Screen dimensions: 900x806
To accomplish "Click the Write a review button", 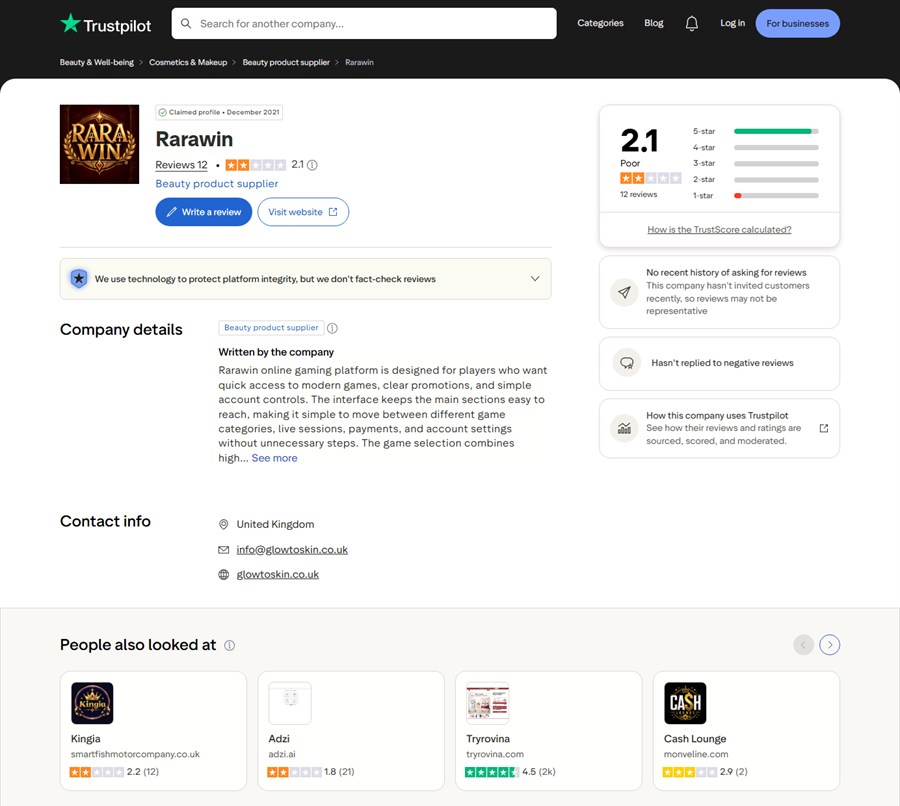I will tap(204, 212).
